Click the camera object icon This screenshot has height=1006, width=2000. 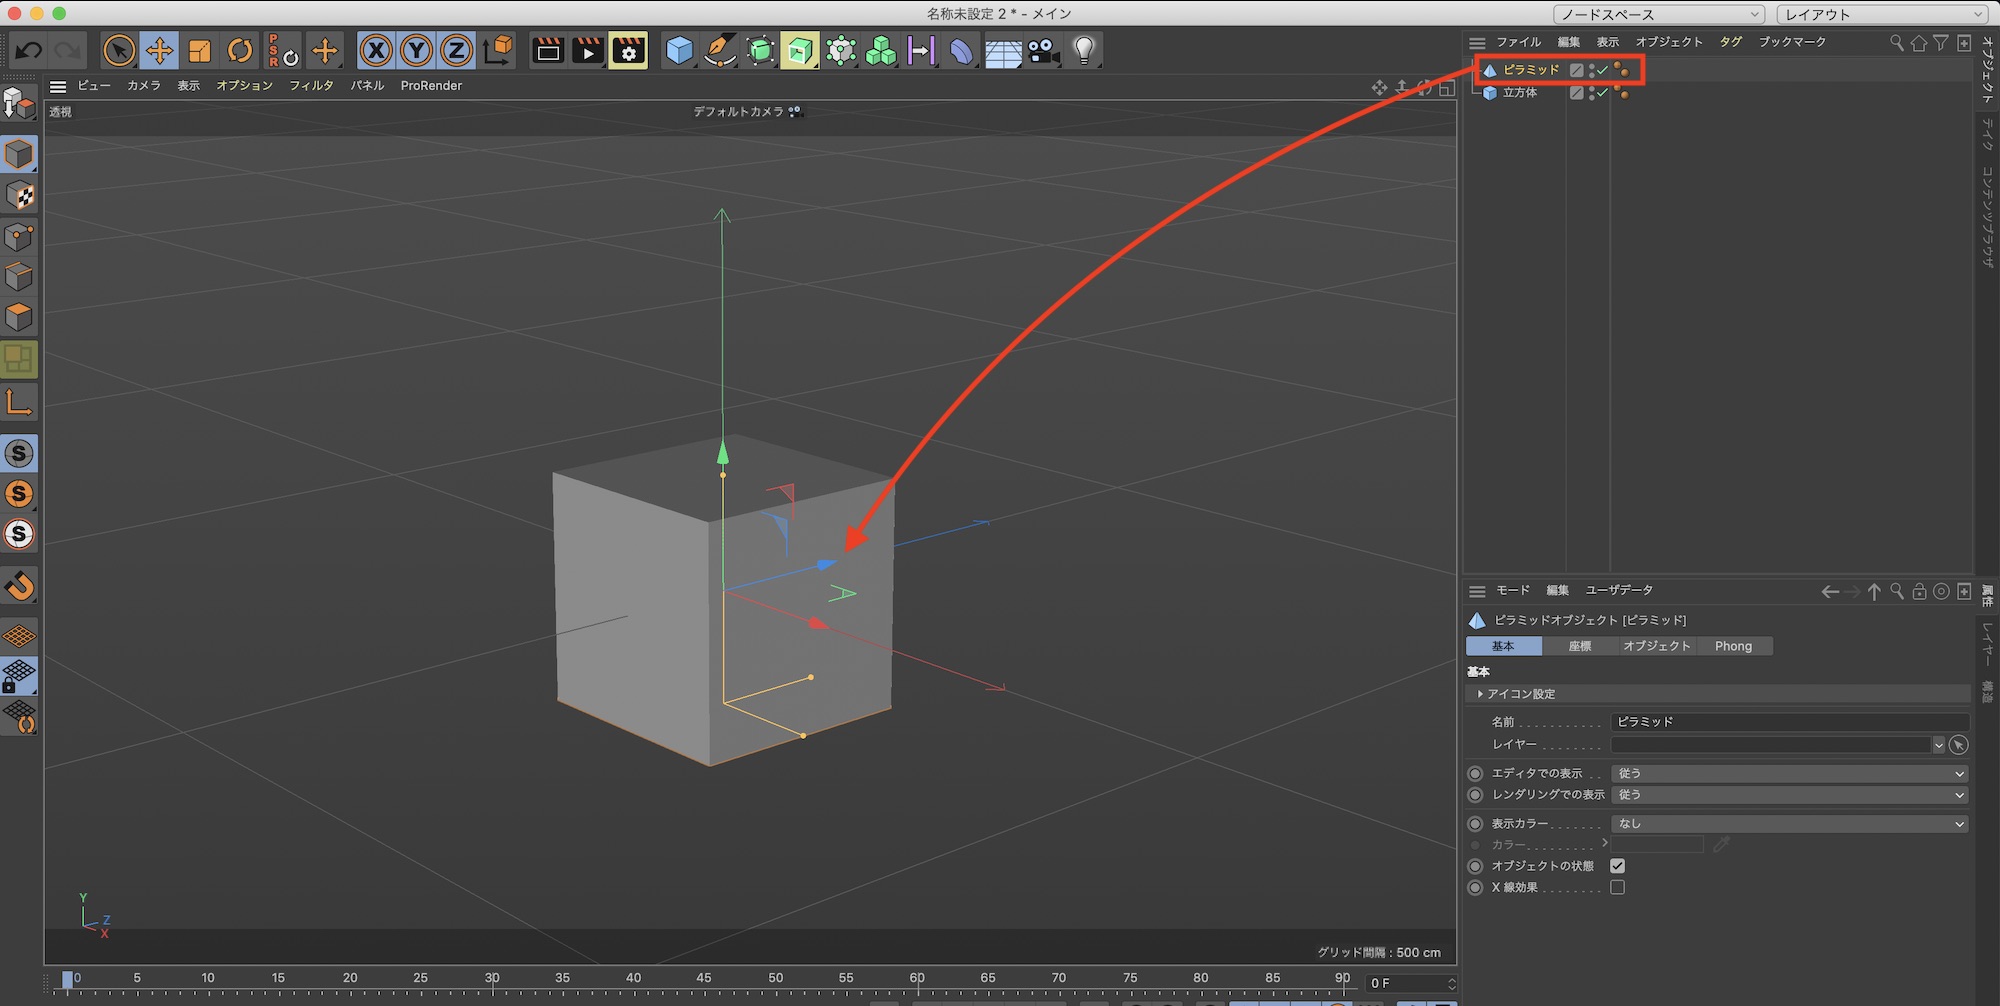[1043, 50]
